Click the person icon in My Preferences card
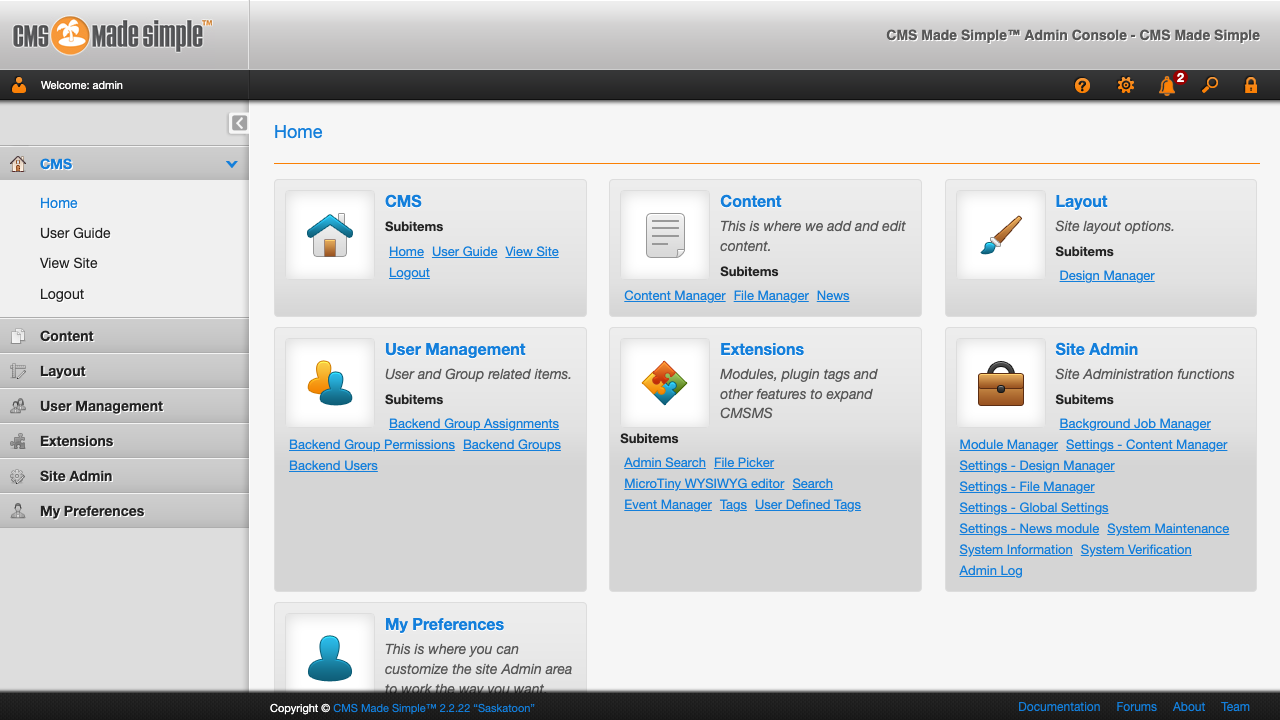The image size is (1280, 720). pyautogui.click(x=330, y=658)
